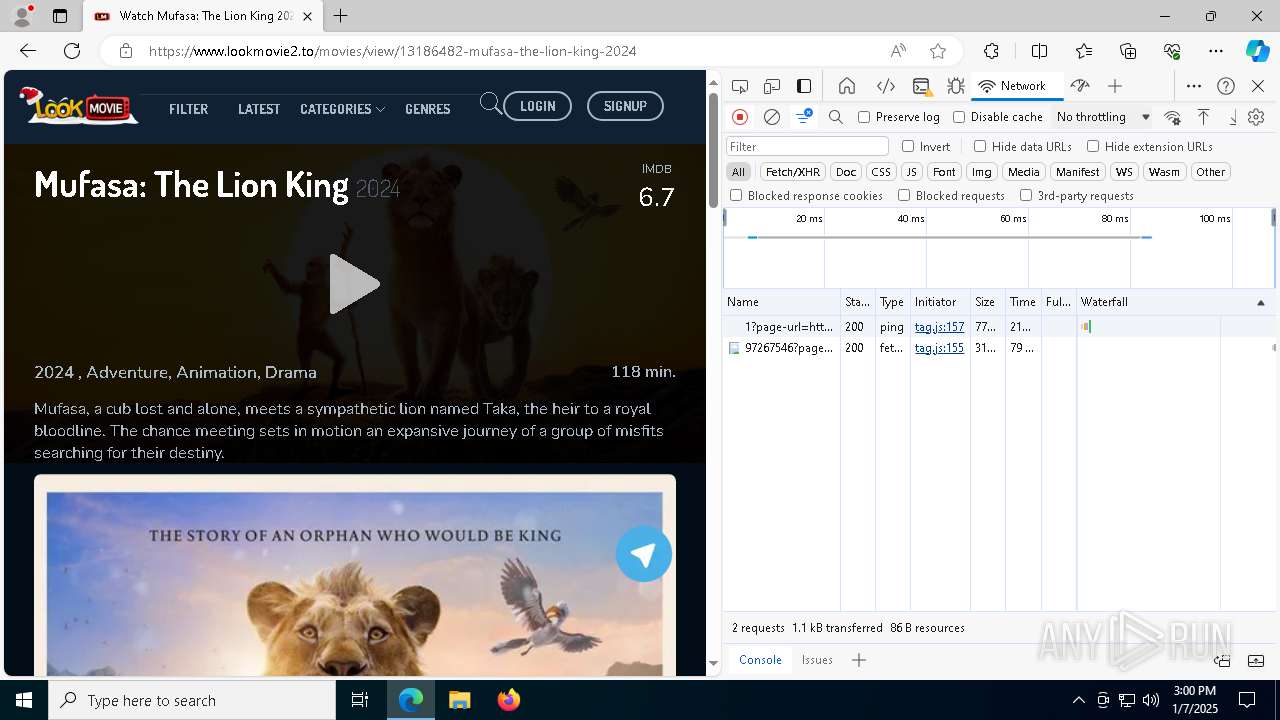Filter requests by Img type
The height and width of the screenshot is (720, 1280).
pyautogui.click(x=982, y=172)
